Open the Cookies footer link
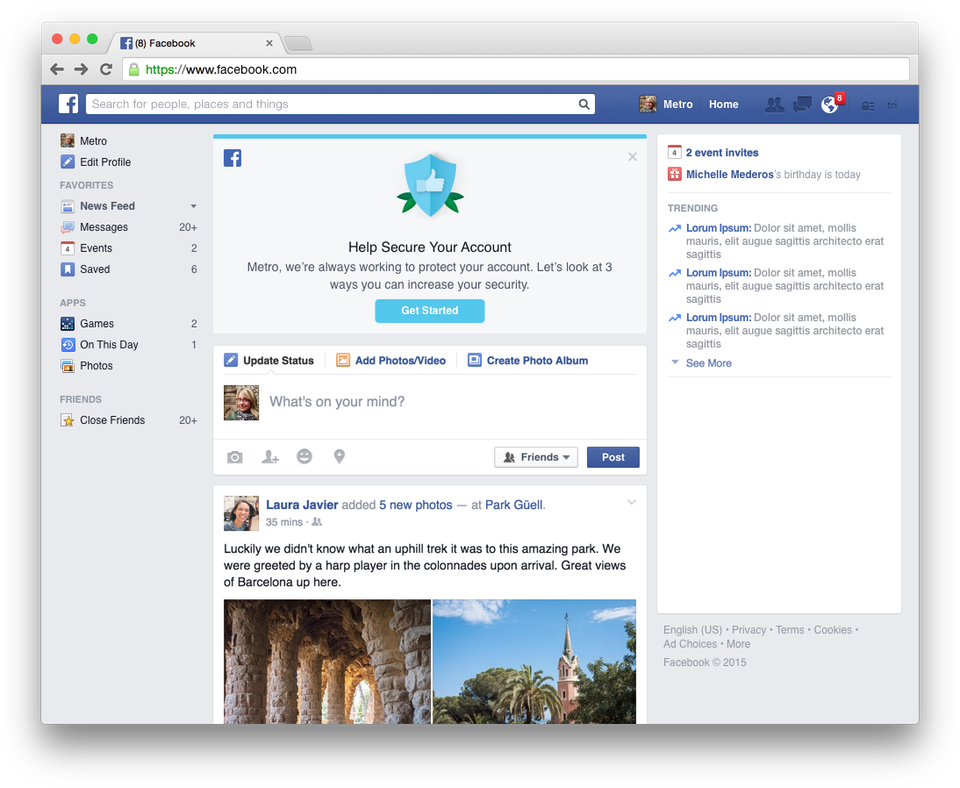Screen dimensions: 960x788 point(833,629)
